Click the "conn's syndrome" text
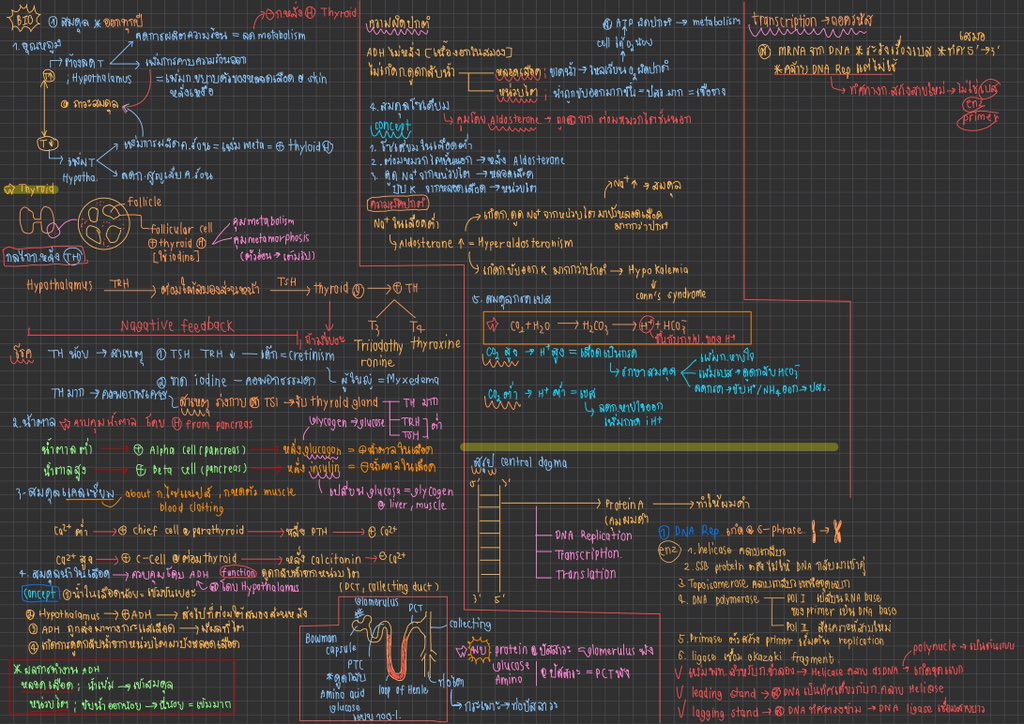The image size is (1024, 724). tap(671, 294)
